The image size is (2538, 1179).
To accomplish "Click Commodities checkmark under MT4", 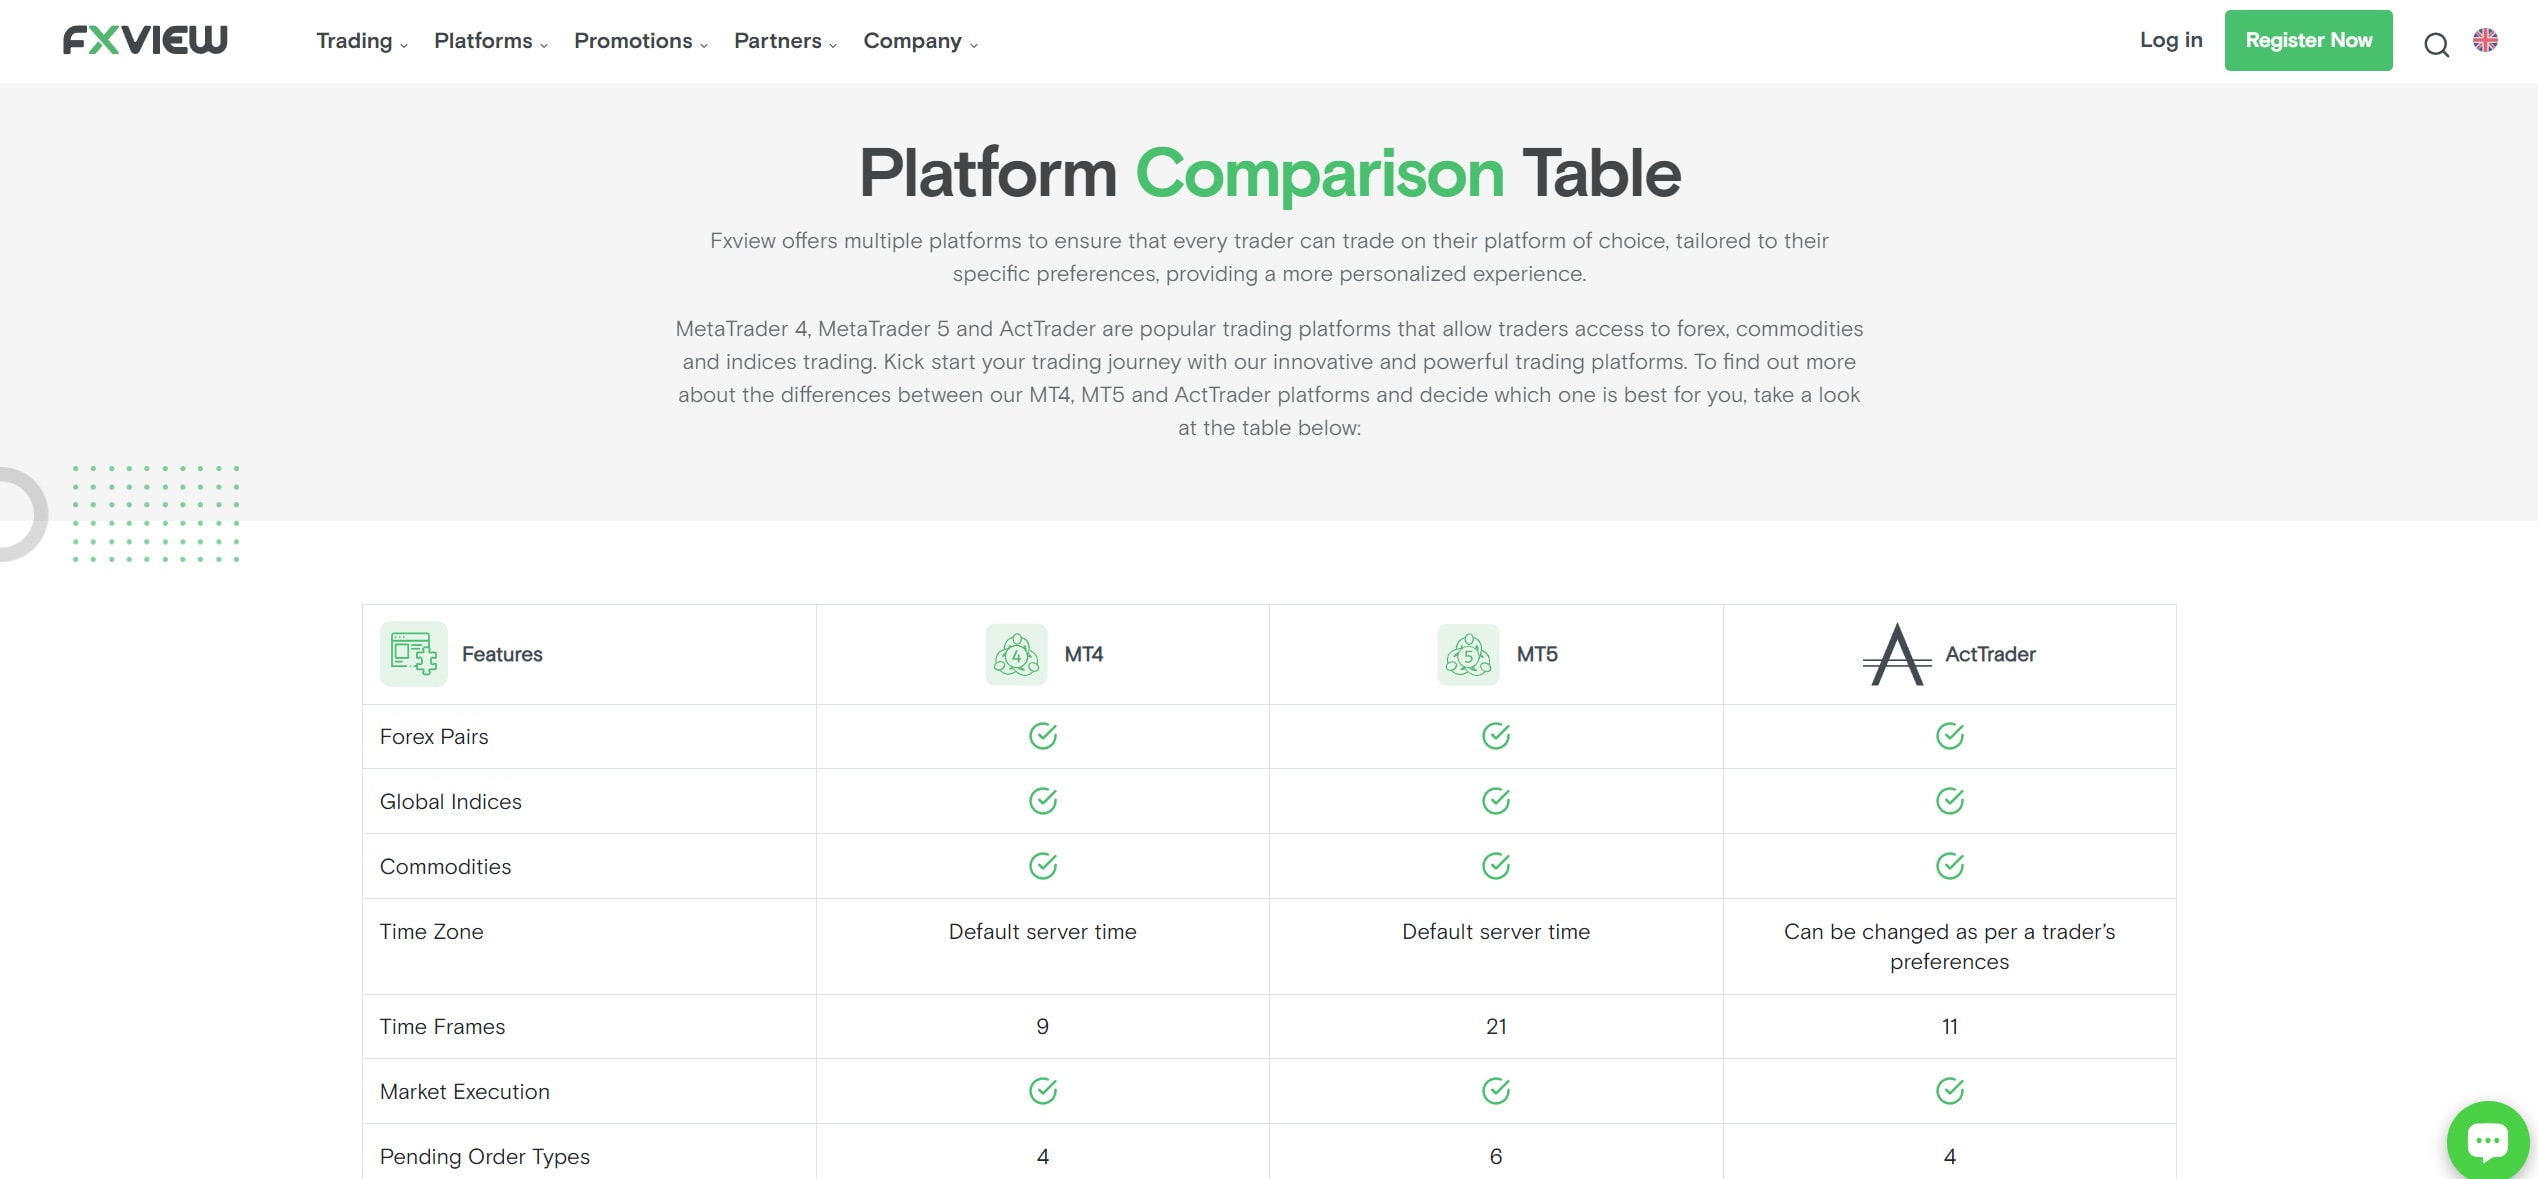I will tap(1043, 866).
